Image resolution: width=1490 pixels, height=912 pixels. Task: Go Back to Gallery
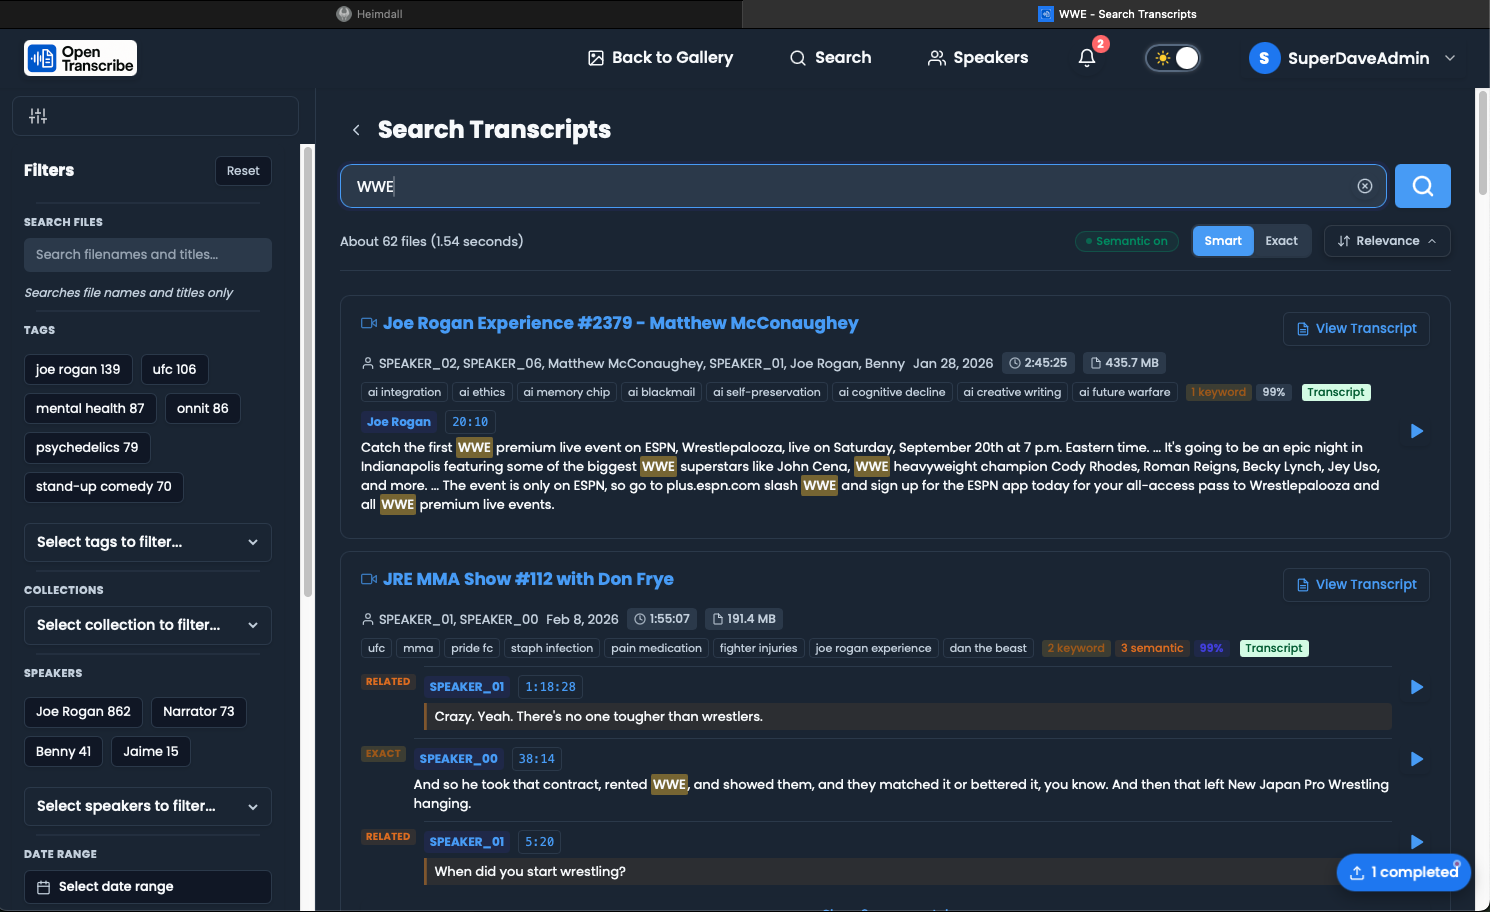[660, 58]
